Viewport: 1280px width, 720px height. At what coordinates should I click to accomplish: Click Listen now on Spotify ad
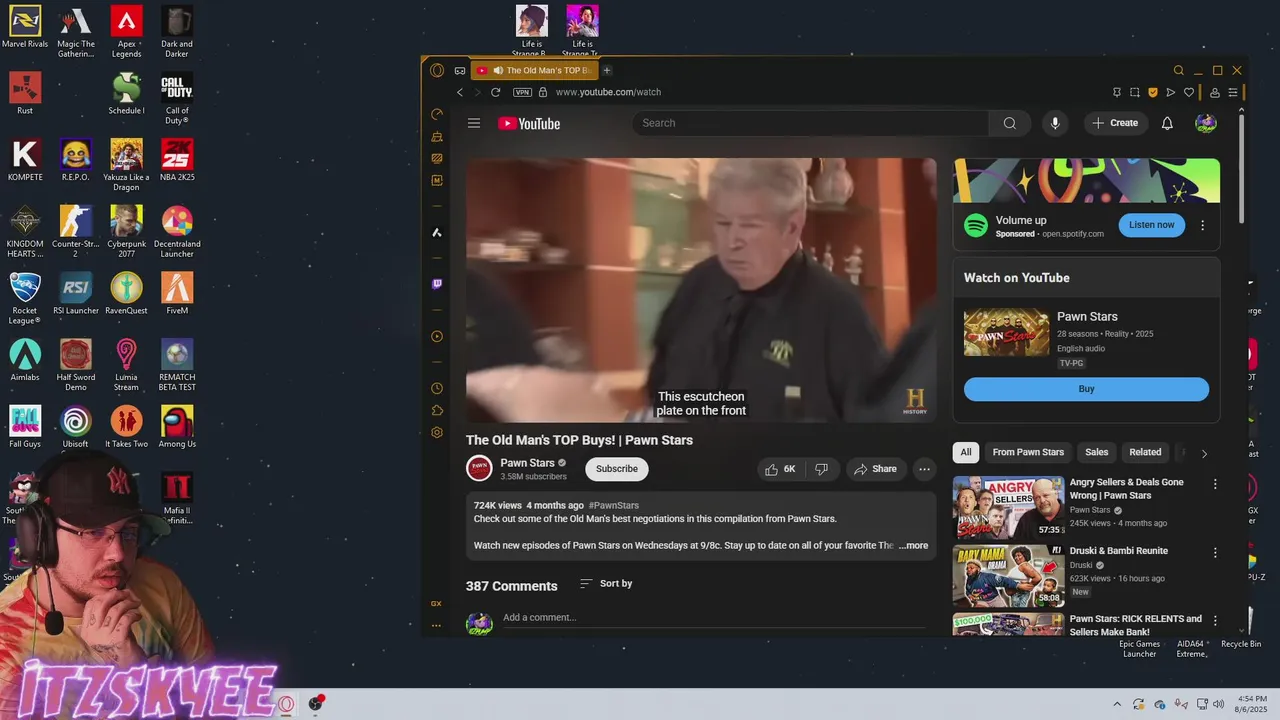[x=1152, y=225]
